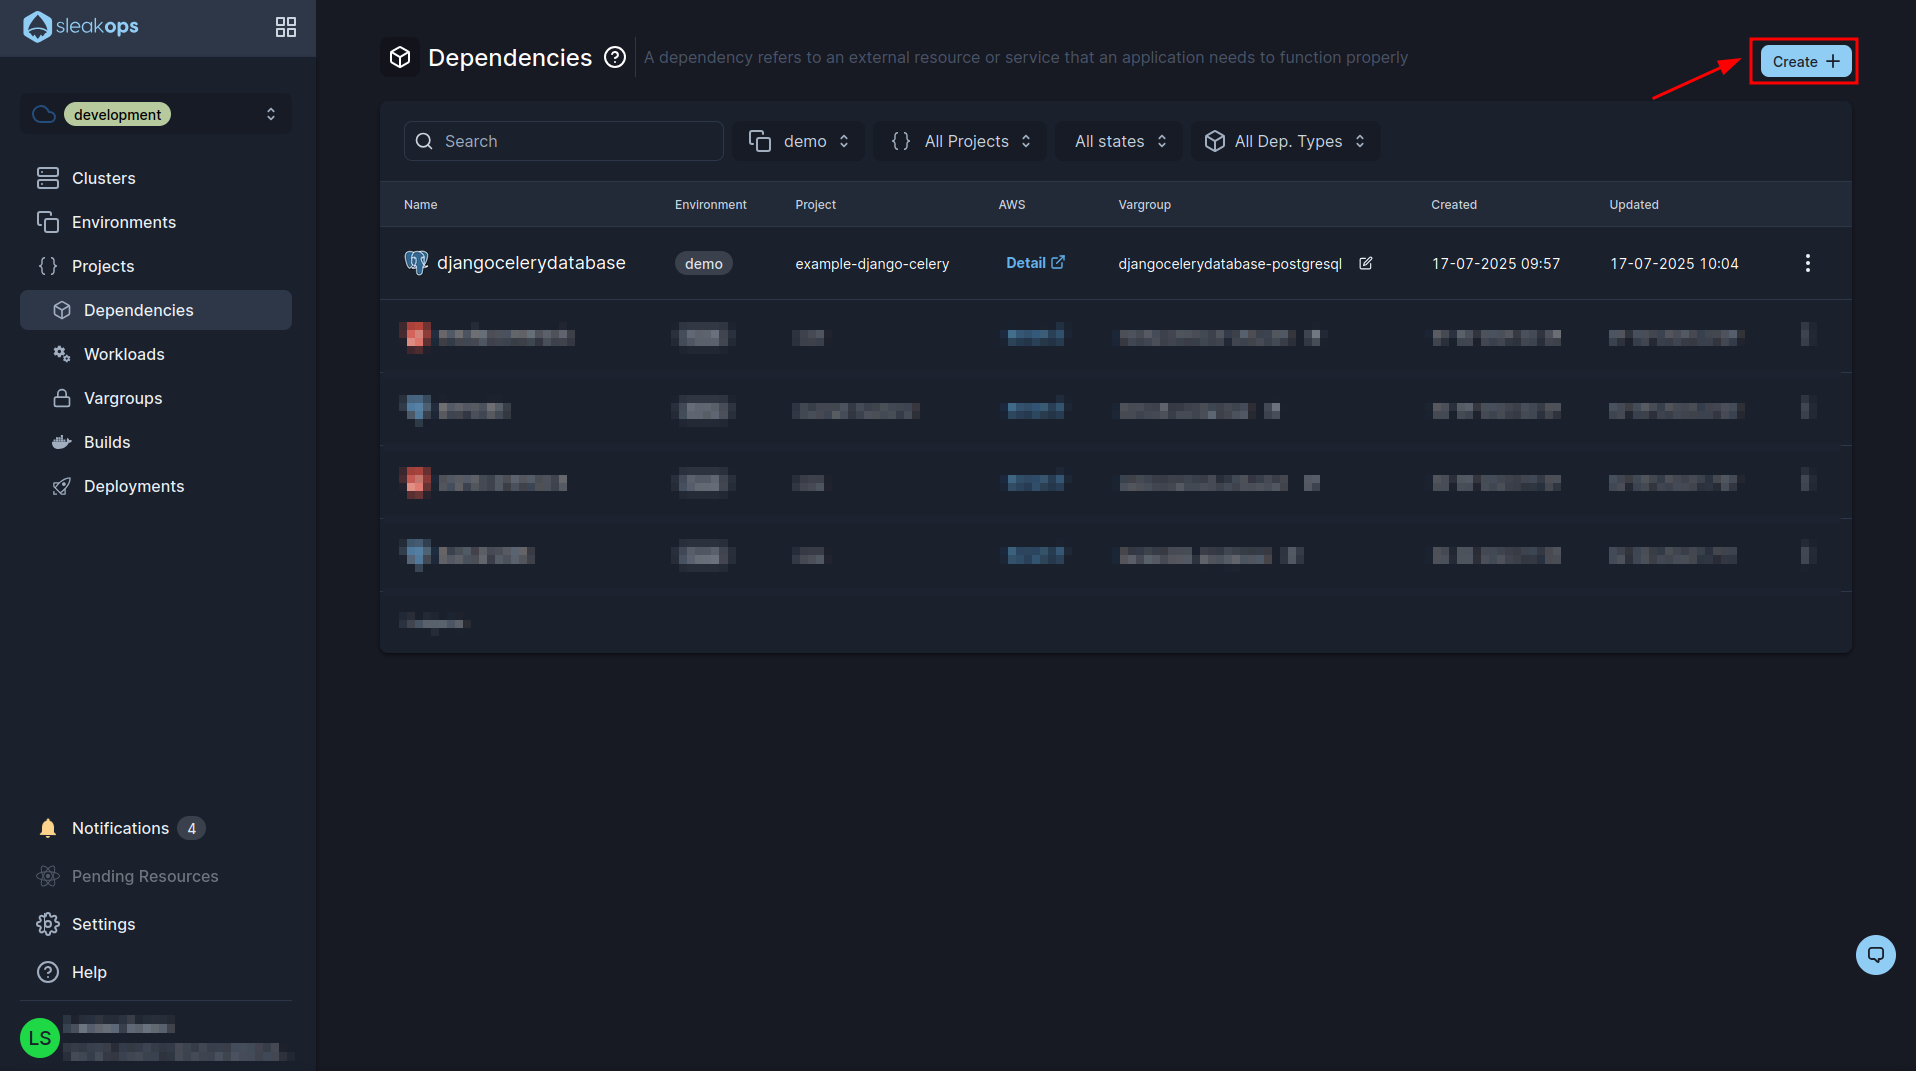
Task: Click the Dependencies header cube icon
Action: pyautogui.click(x=400, y=57)
